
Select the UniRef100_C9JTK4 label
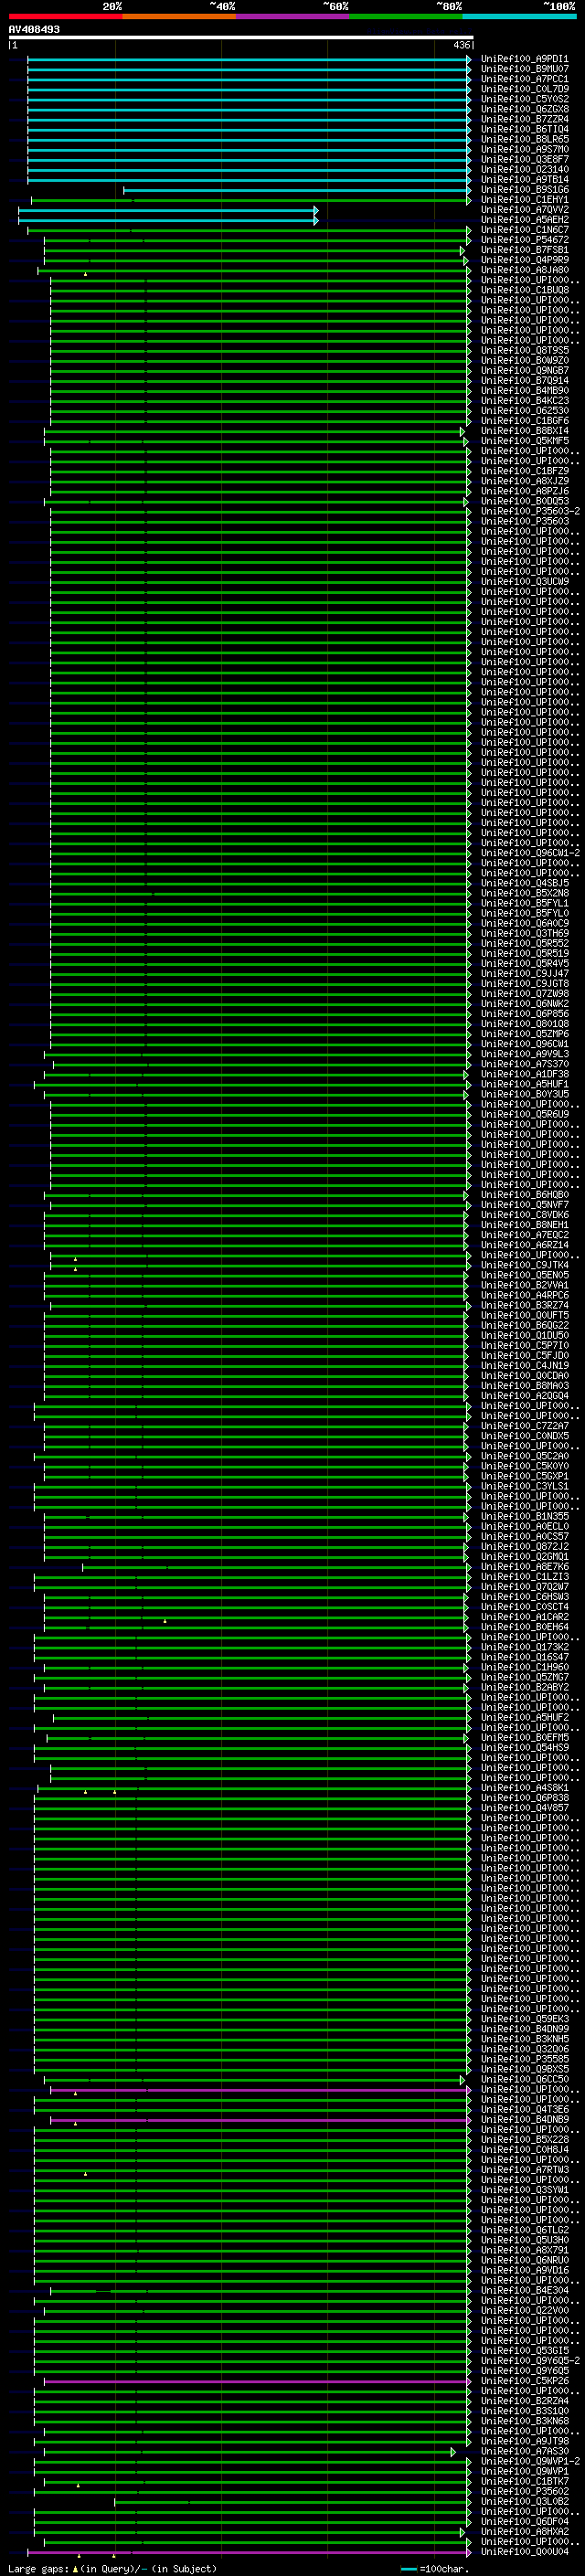524,1265
